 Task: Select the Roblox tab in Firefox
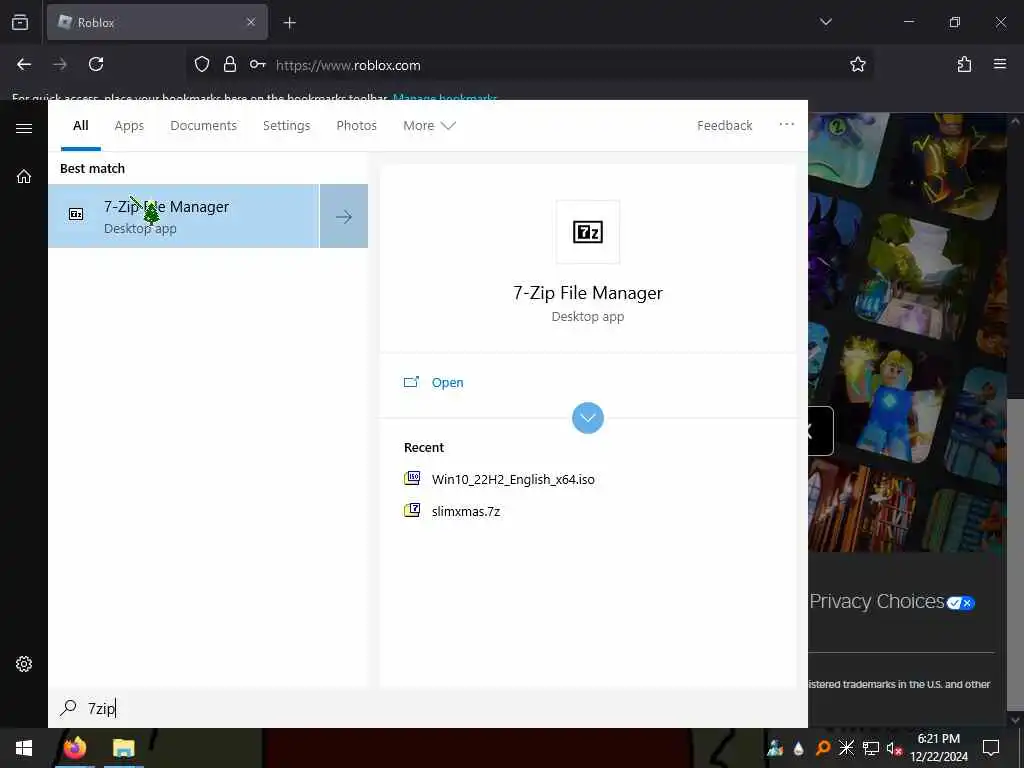(157, 22)
